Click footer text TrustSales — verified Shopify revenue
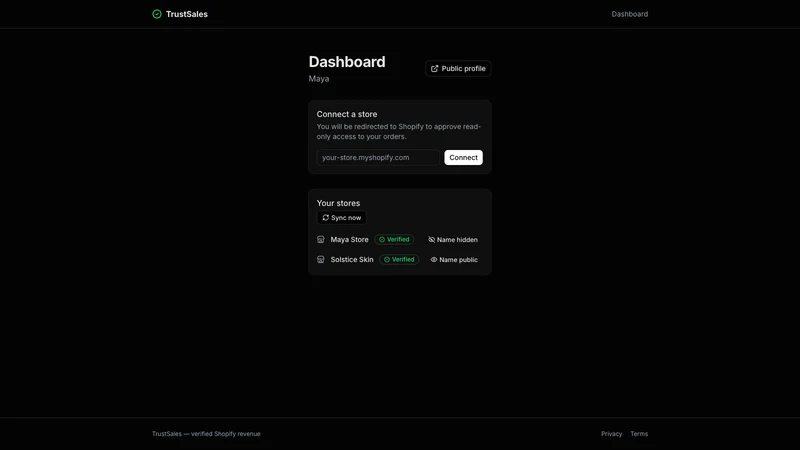Screen dimensions: 800x450 (206, 434)
